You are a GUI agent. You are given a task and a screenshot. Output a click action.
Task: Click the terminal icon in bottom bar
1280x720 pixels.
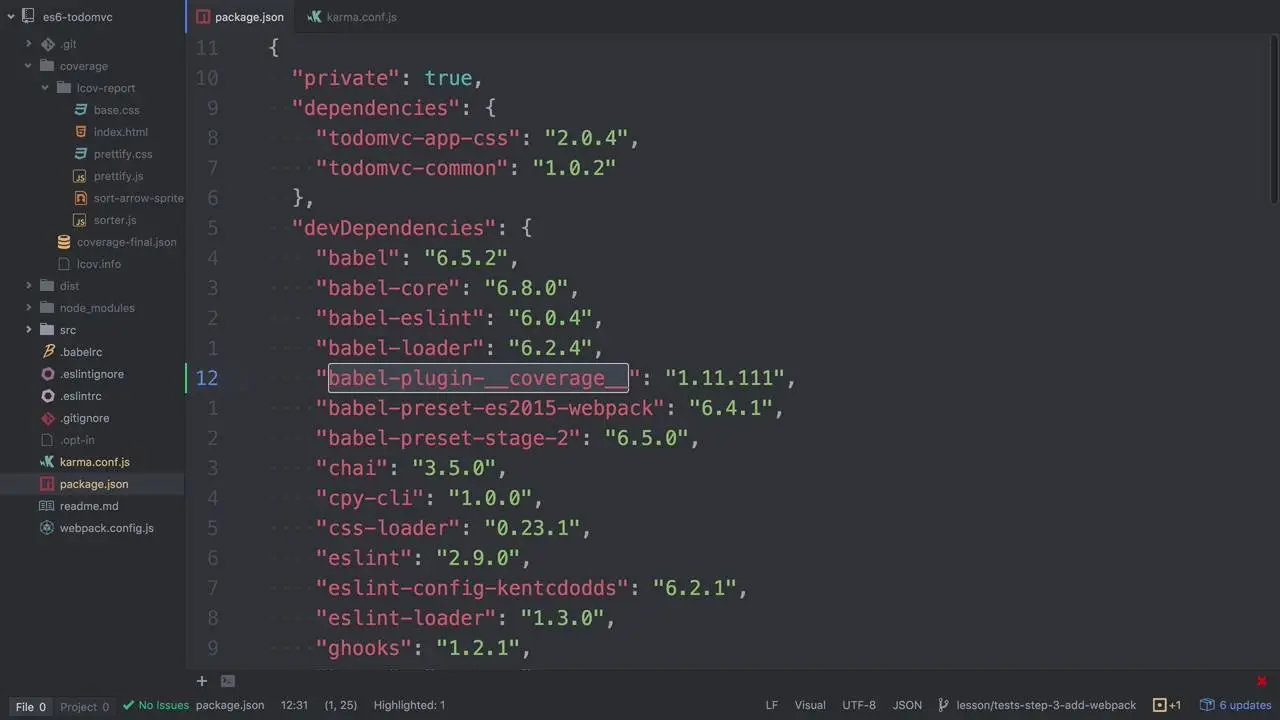228,681
